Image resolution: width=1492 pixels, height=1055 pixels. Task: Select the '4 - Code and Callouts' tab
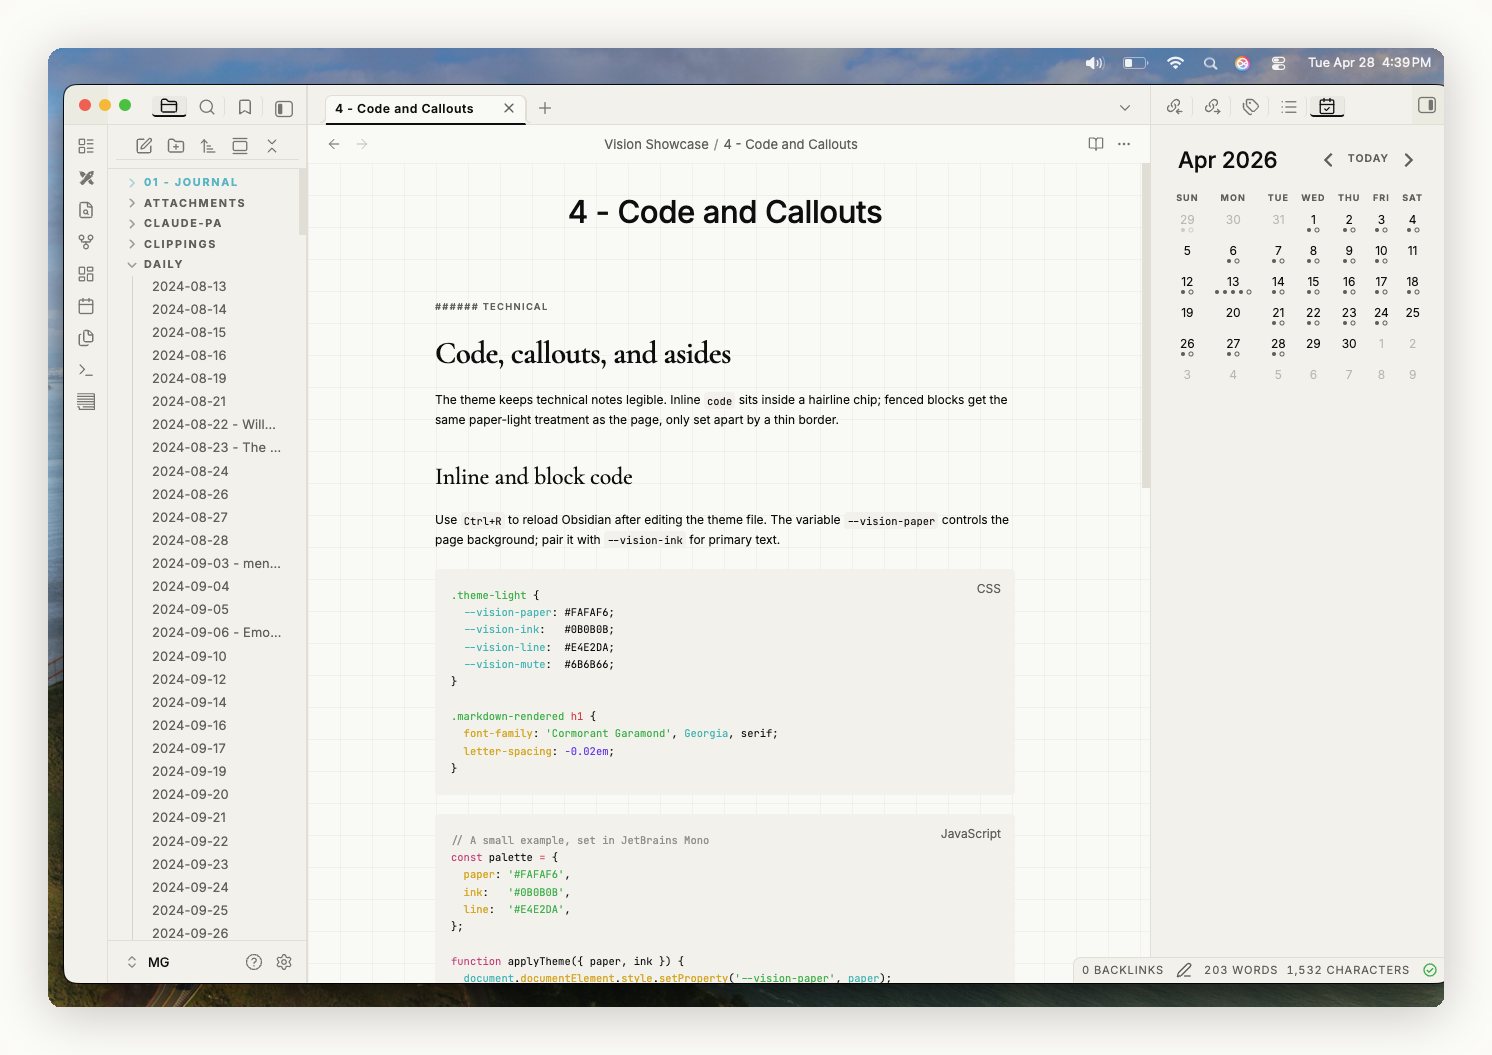[x=404, y=108]
